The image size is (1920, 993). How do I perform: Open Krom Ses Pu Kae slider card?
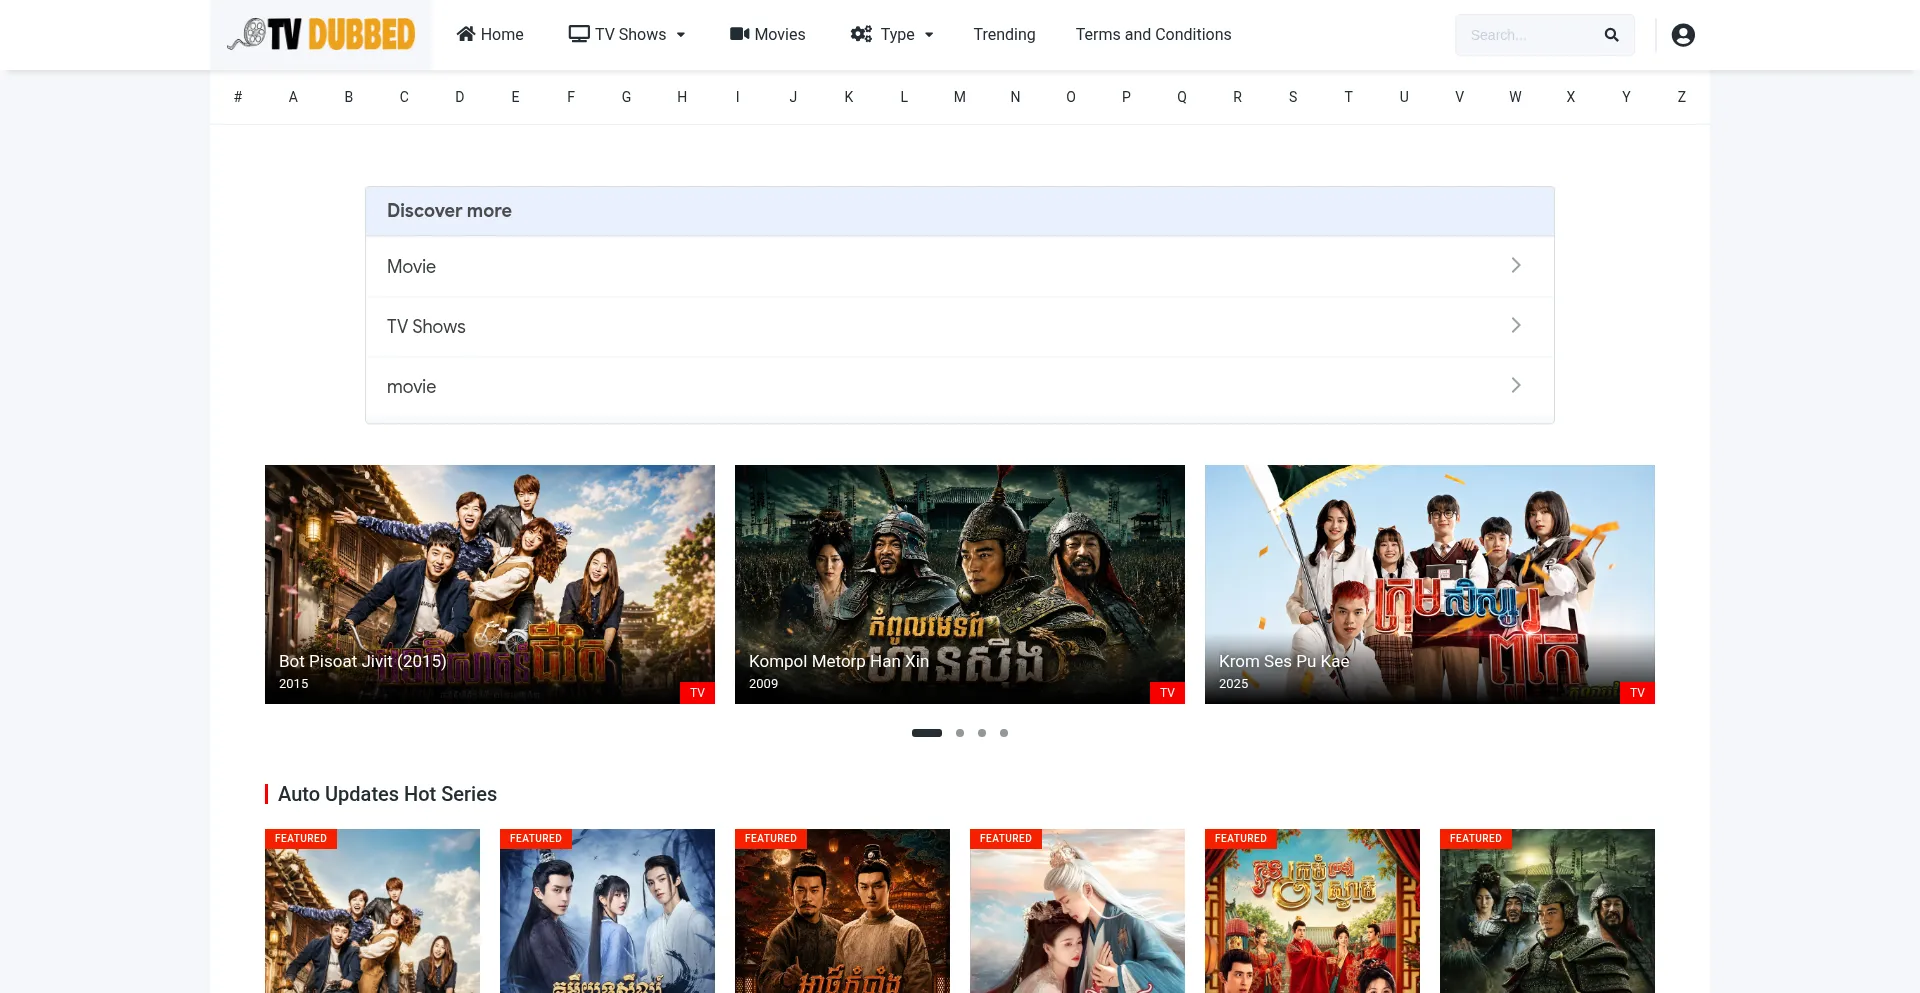(1430, 584)
